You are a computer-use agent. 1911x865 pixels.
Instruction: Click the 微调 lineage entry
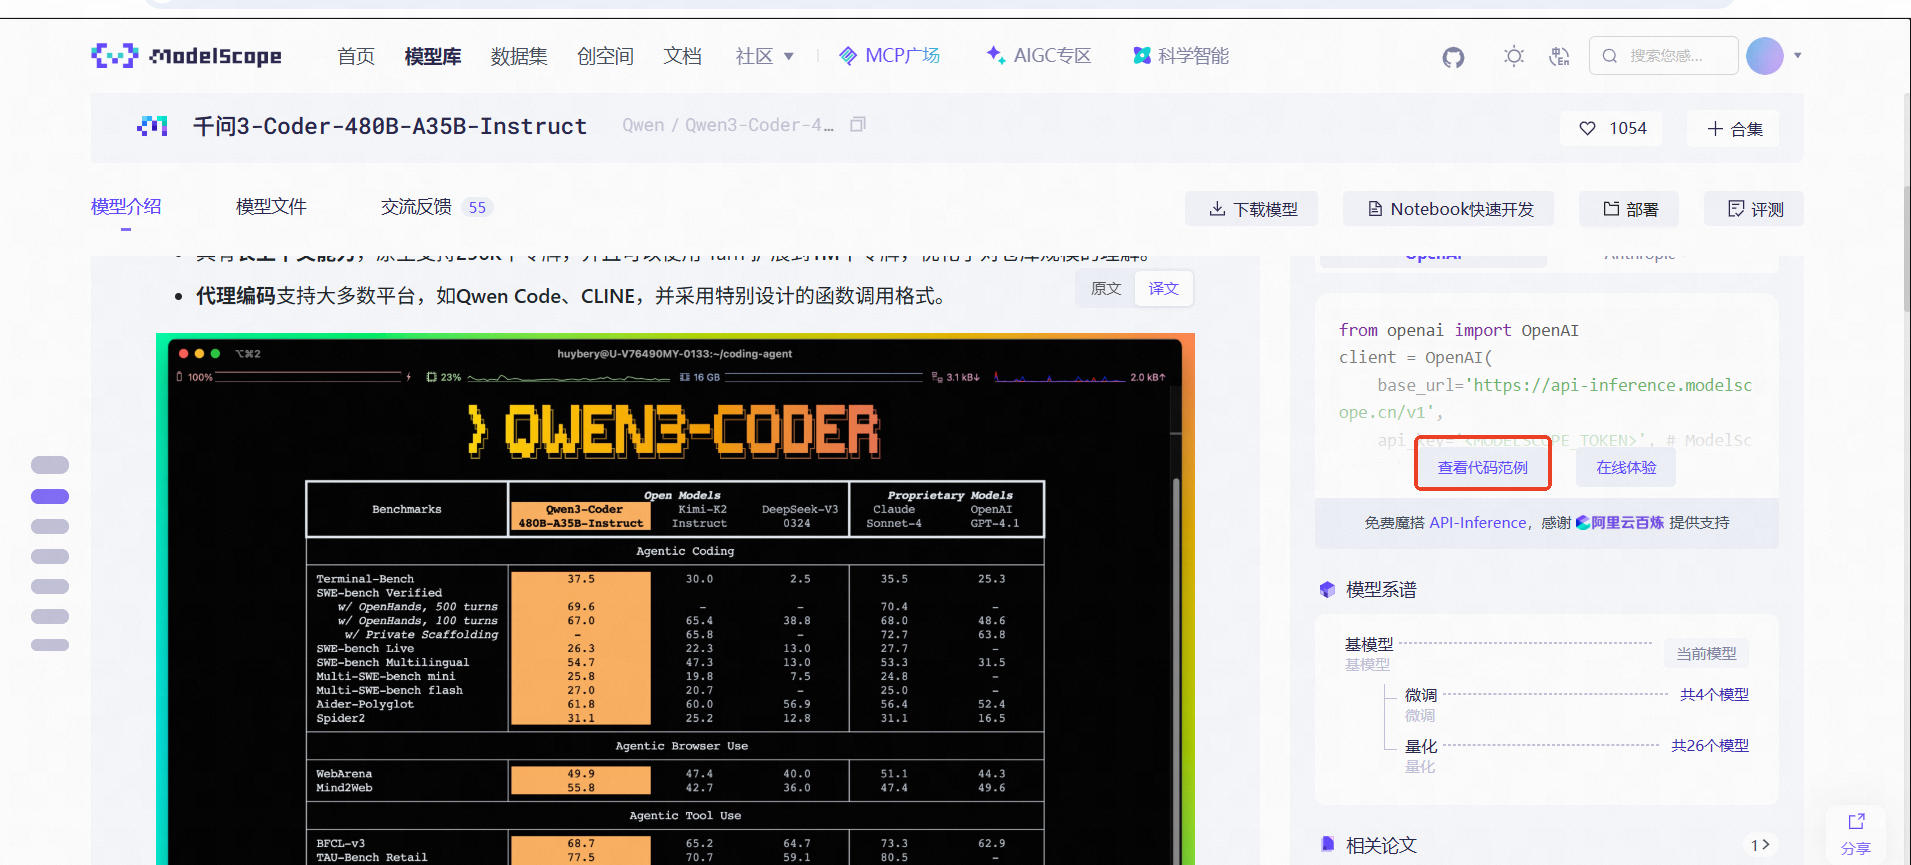(1421, 694)
